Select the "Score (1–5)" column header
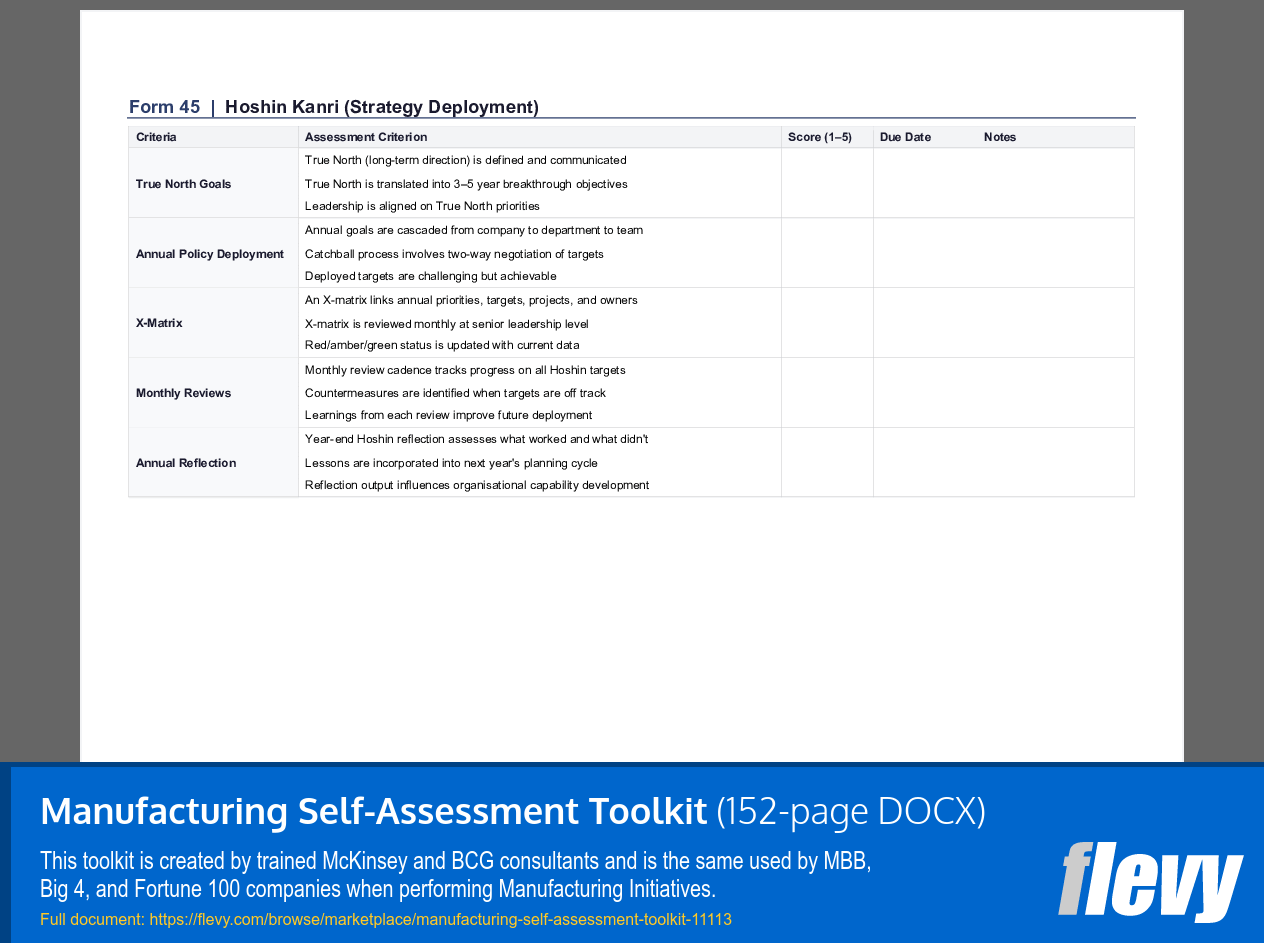 point(819,137)
